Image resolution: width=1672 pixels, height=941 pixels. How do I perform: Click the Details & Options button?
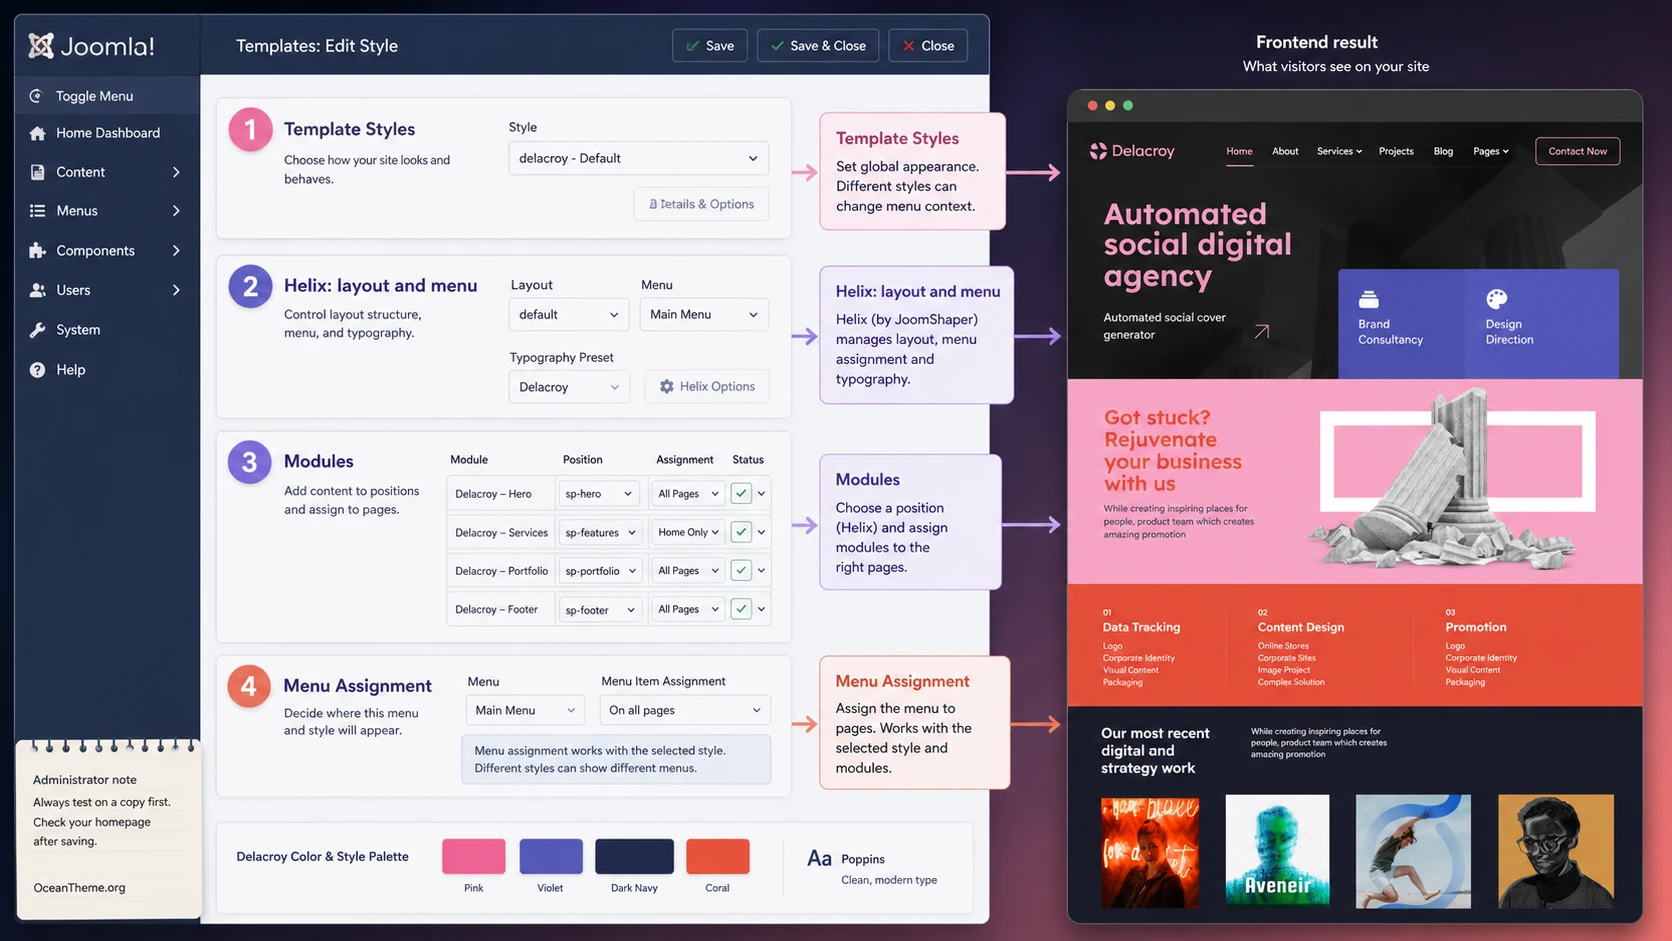[701, 204]
